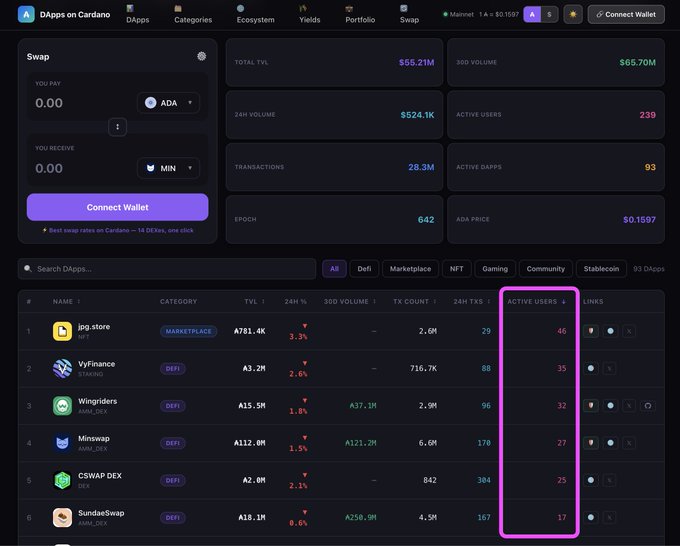Open Wingriders GitHub link icon
680x546 pixels.
point(647,406)
